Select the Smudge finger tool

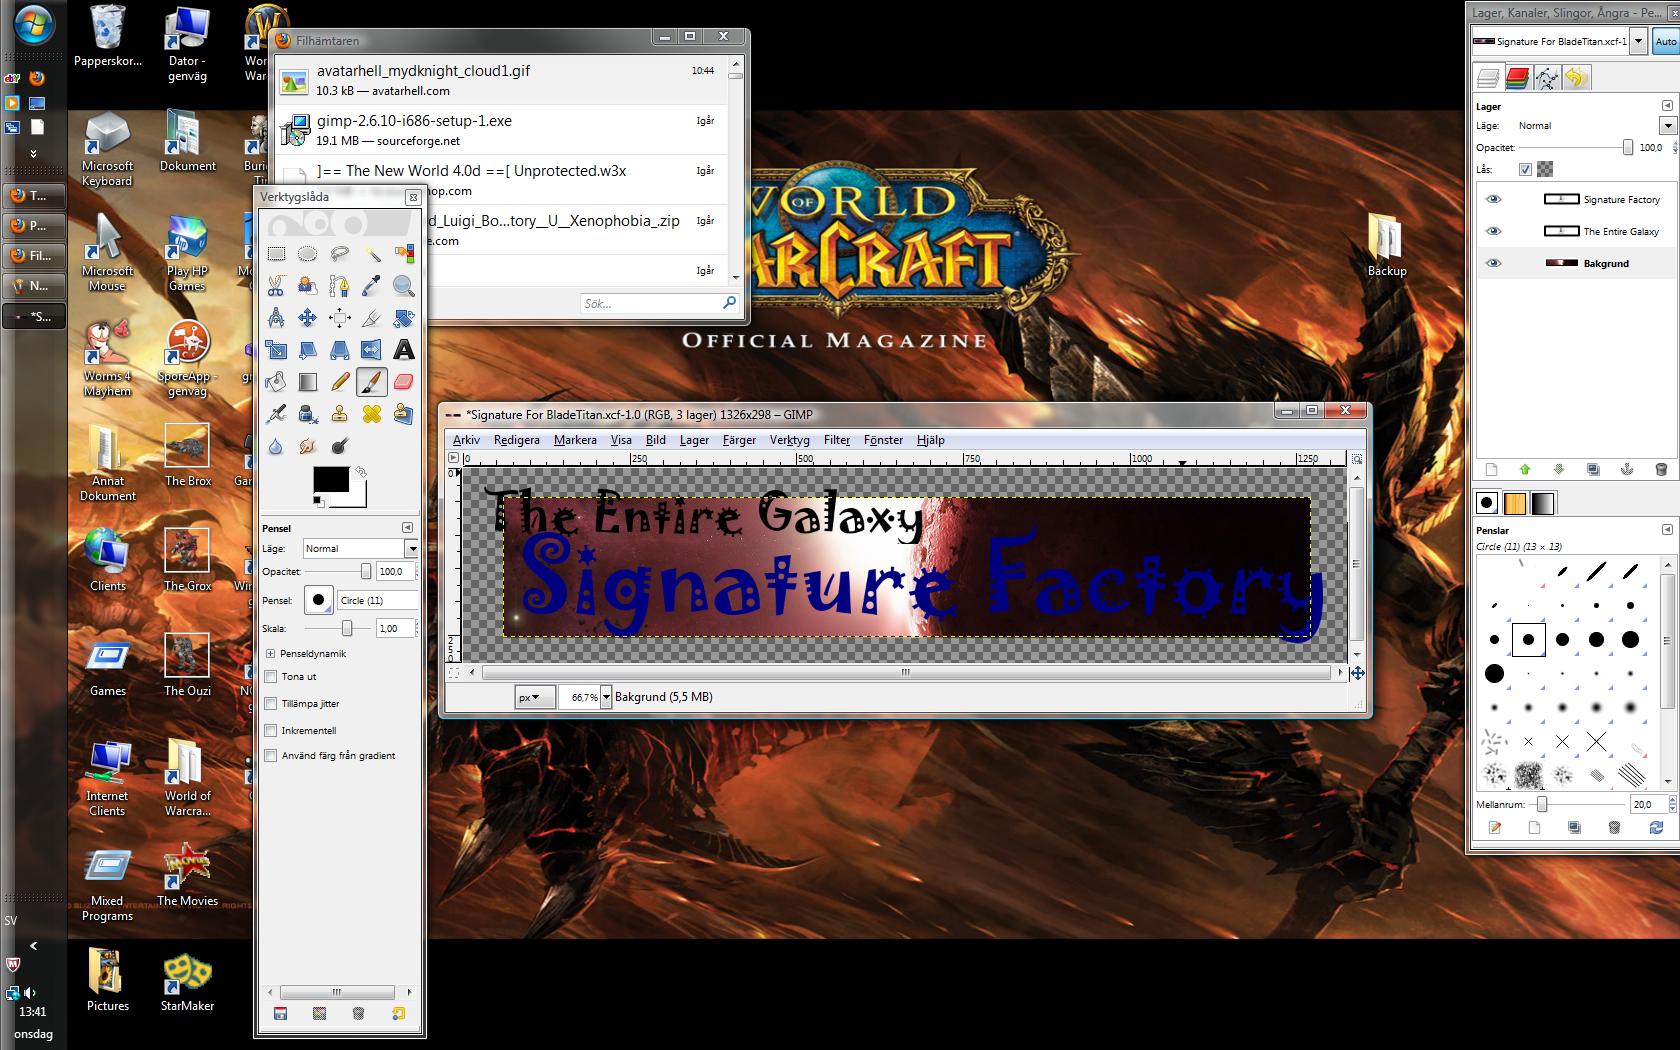click(x=308, y=446)
